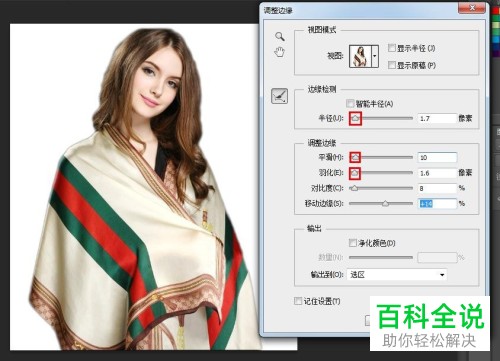Click the 半径 value field showing 1.7
The image size is (500, 361).
(437, 118)
